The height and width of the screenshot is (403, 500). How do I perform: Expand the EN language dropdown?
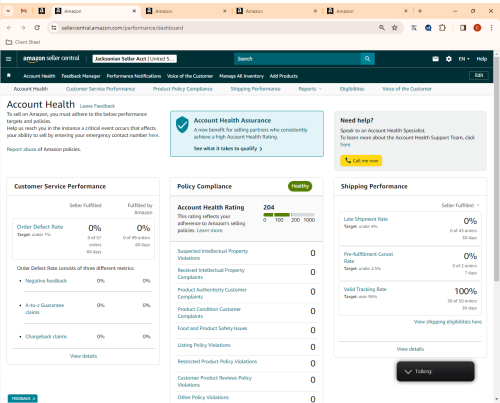464,59
